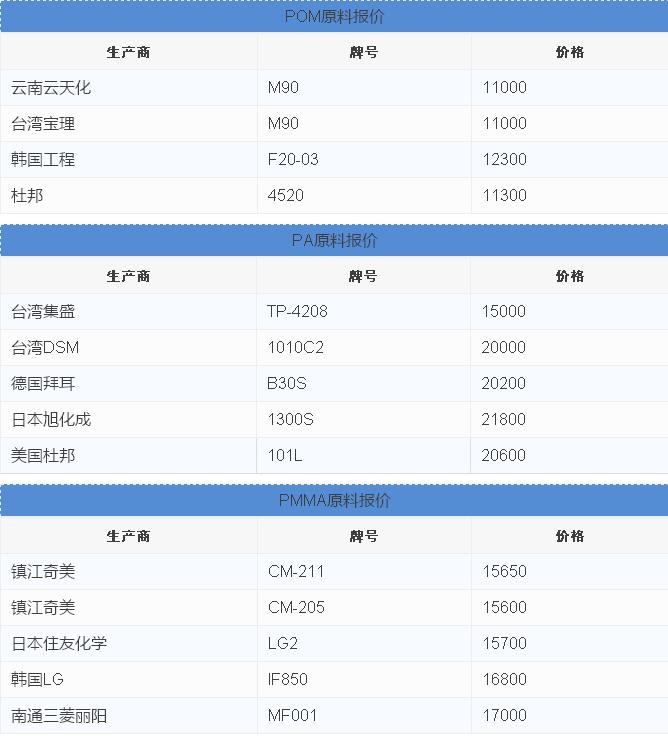Click 牌号 column header in PA table
This screenshot has height=741, width=668.
tap(363, 276)
